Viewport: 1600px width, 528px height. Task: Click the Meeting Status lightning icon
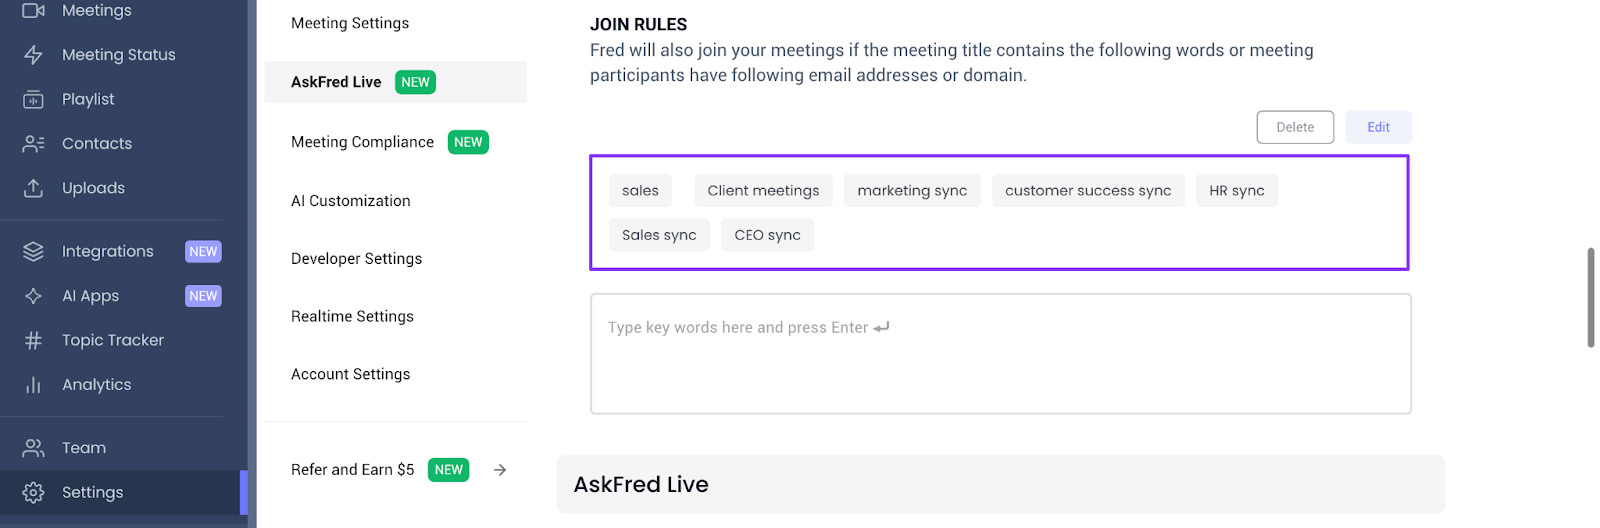(33, 55)
